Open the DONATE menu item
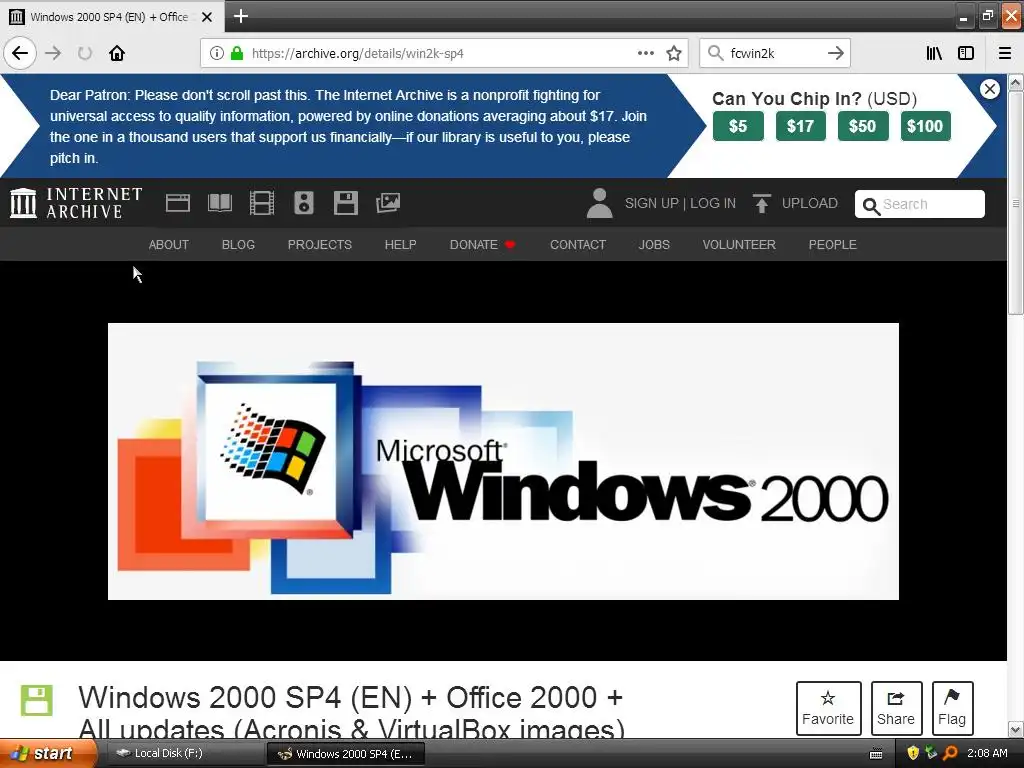1024x768 pixels. pyautogui.click(x=482, y=245)
